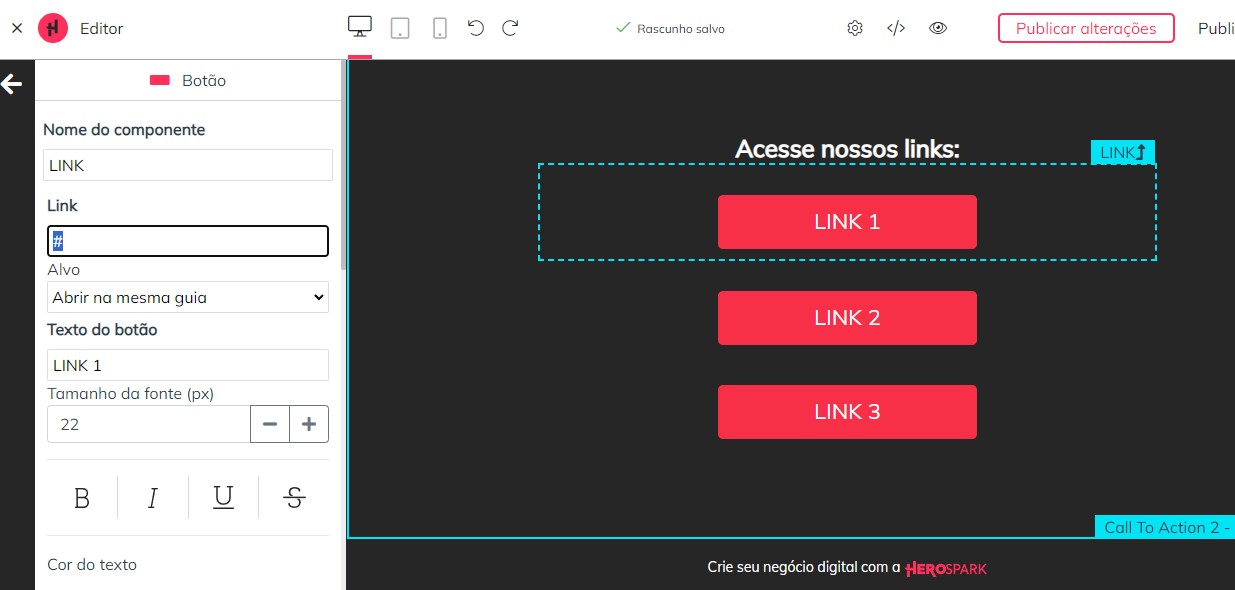Screen dimensions: 1235x590
Task: Select the Call To Action 2 section label
Action: [1165, 527]
